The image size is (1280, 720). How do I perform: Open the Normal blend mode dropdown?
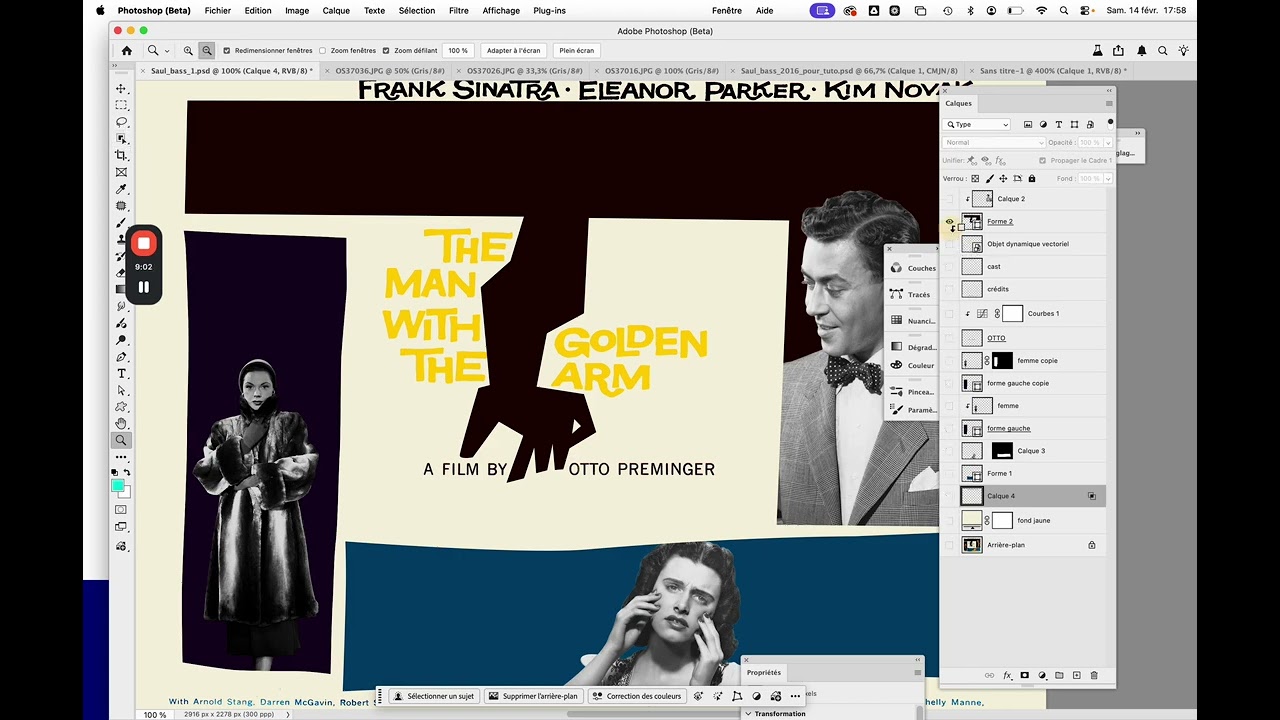[994, 142]
